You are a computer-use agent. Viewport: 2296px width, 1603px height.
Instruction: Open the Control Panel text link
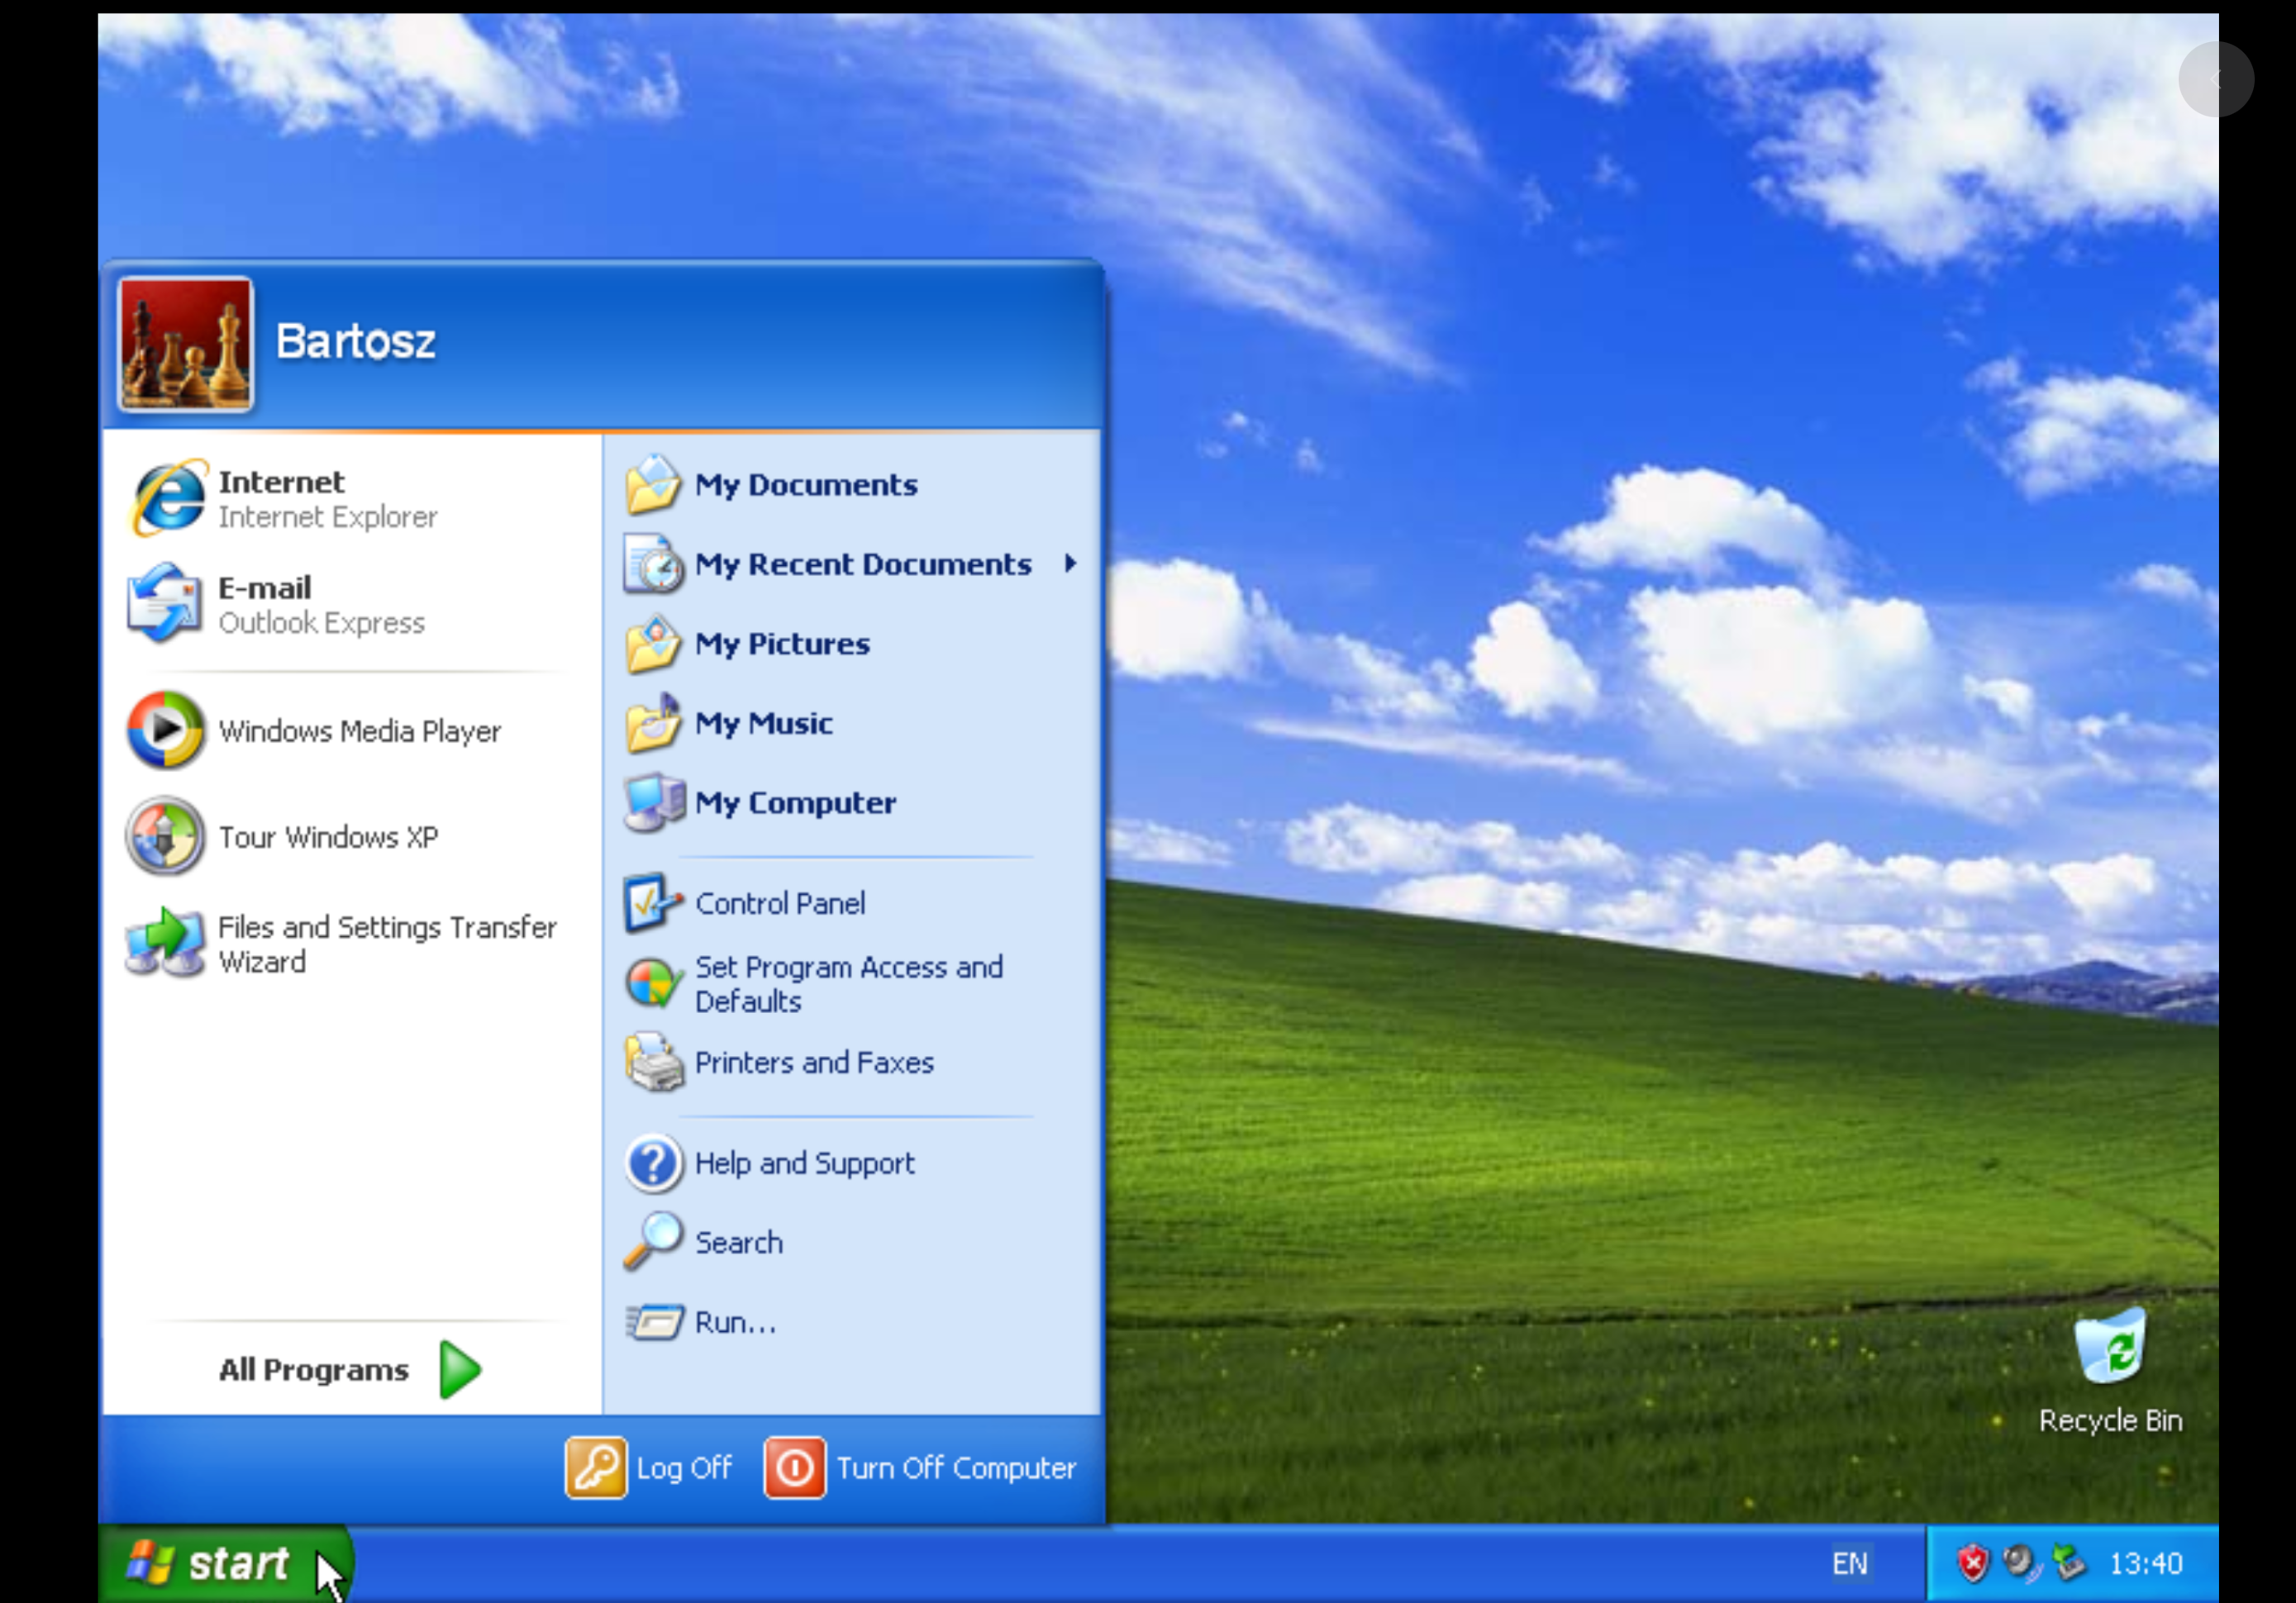pyautogui.click(x=780, y=903)
